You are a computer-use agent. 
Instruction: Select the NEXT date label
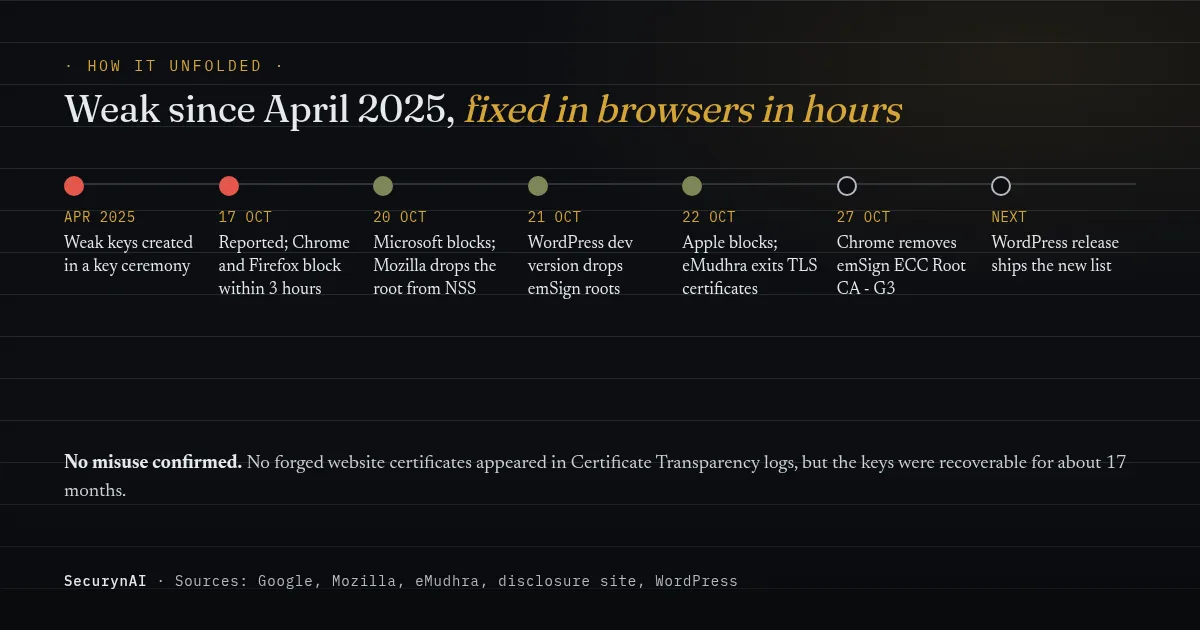(1009, 217)
